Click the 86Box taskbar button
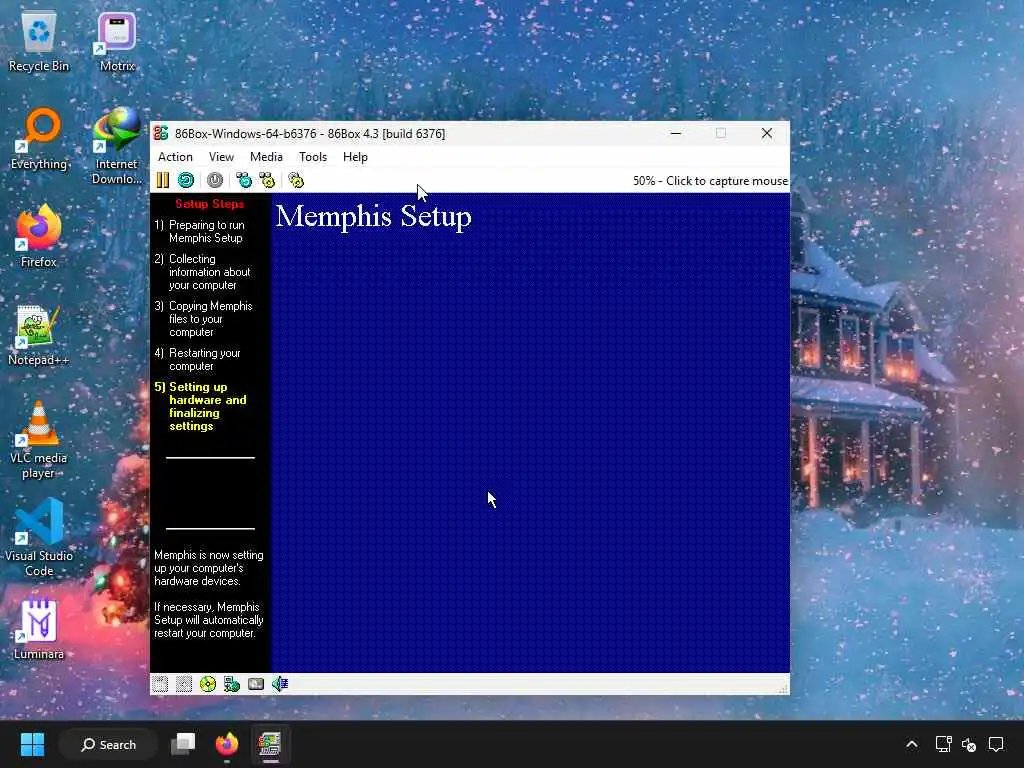Image resolution: width=1024 pixels, height=768 pixels. [x=270, y=744]
